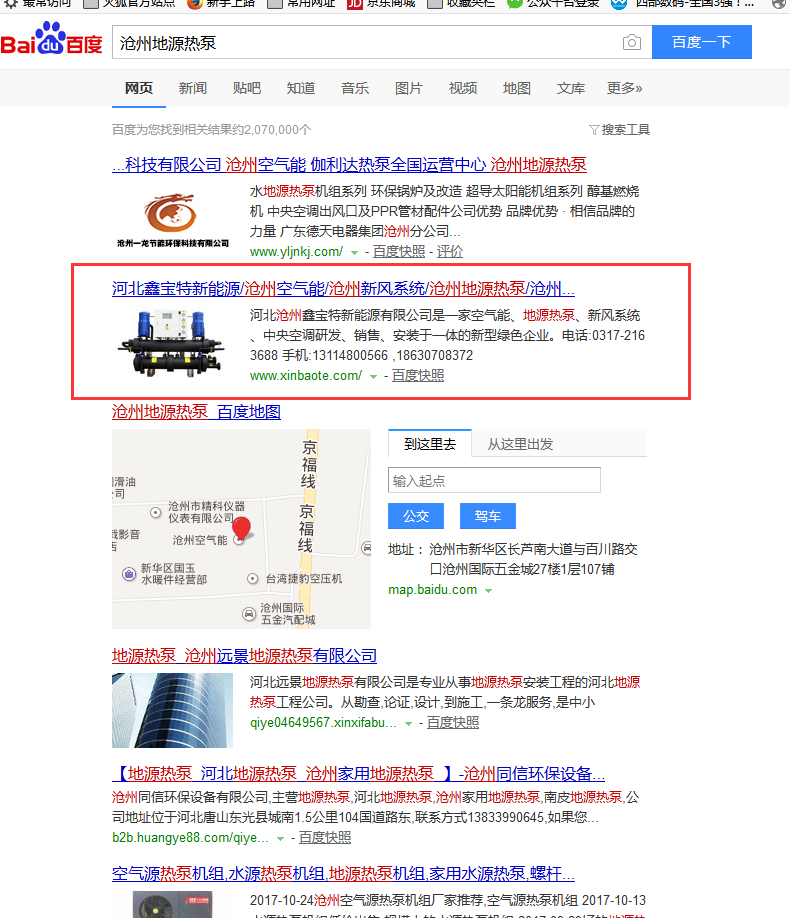
Task: Click the map.baidu.com URL
Action: (x=433, y=590)
